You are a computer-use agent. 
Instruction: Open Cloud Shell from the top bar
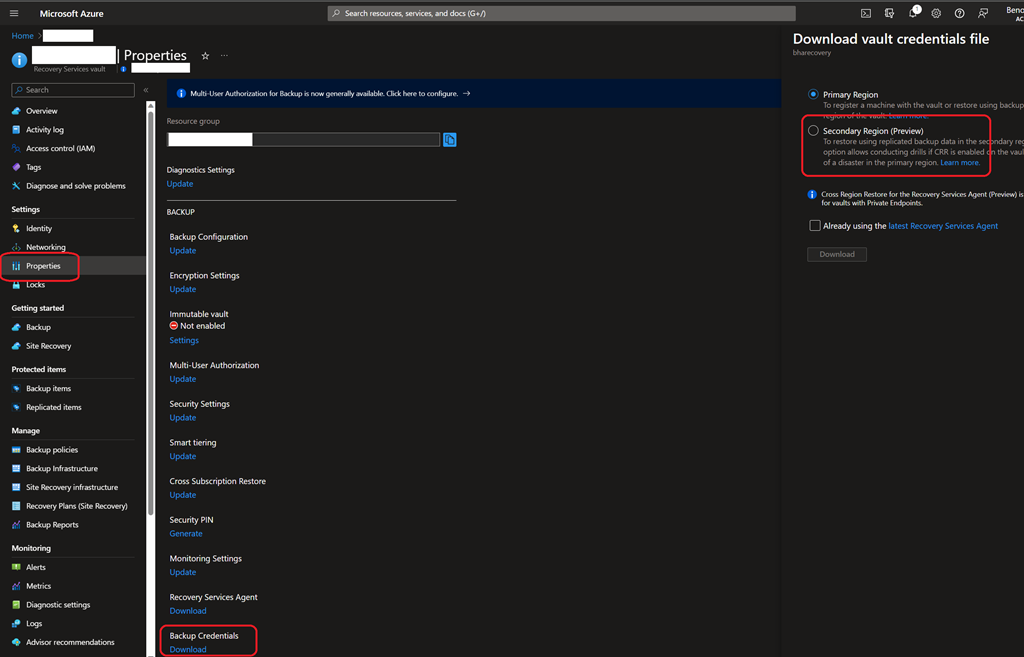click(866, 13)
